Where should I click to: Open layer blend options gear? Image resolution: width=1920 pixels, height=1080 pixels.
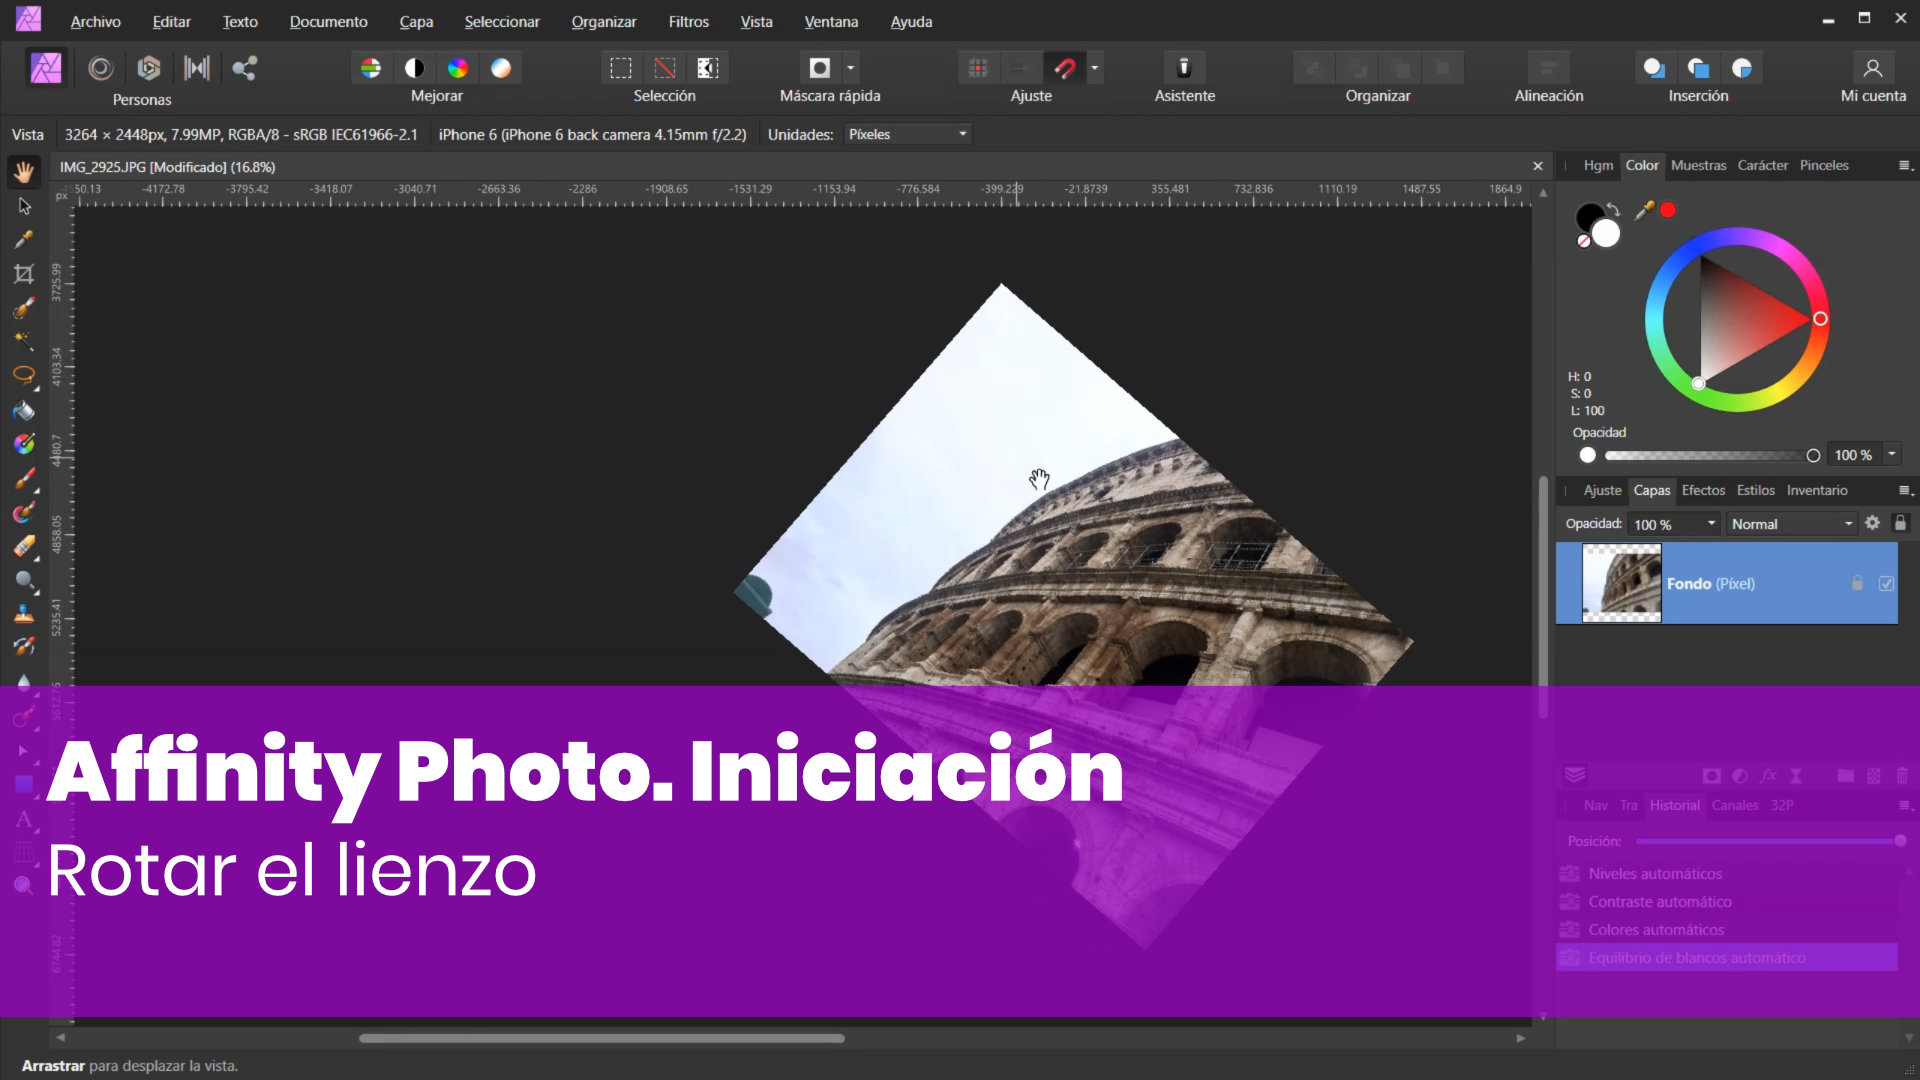[1872, 523]
